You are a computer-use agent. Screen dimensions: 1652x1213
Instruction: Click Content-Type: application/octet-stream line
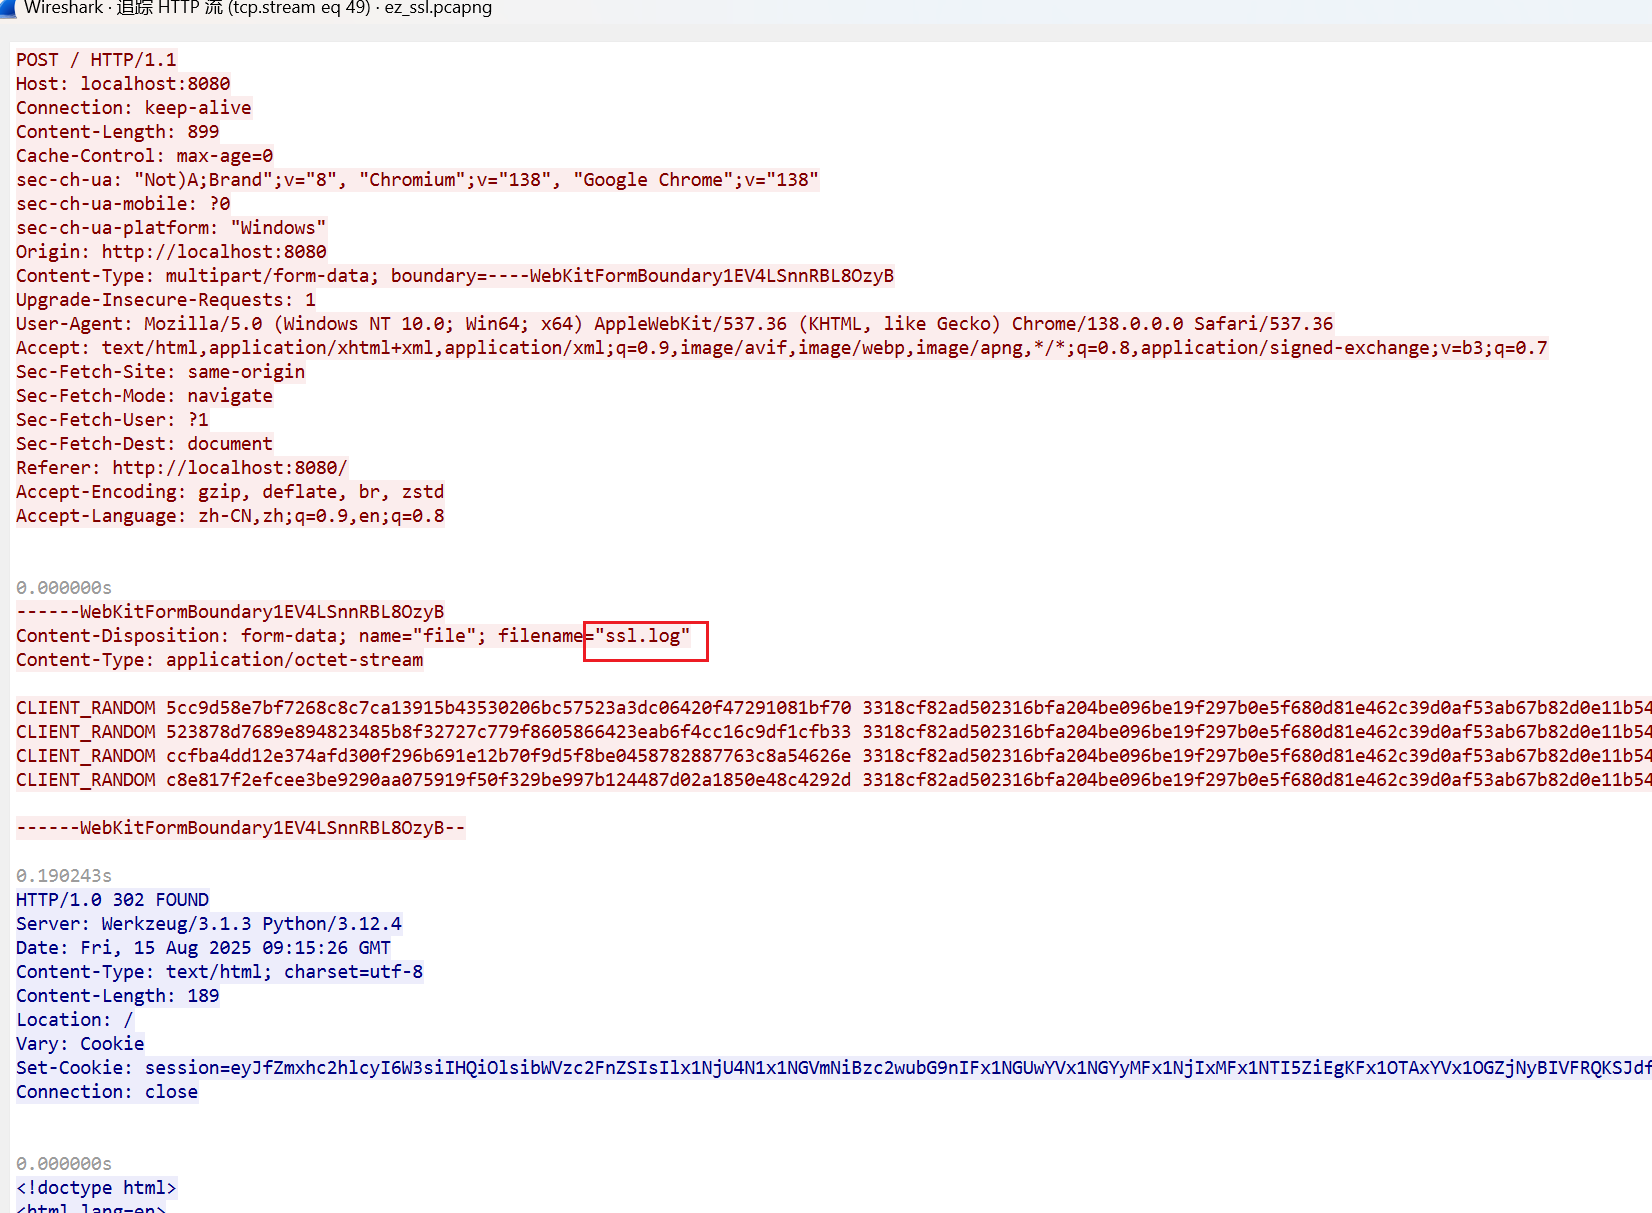(x=219, y=660)
